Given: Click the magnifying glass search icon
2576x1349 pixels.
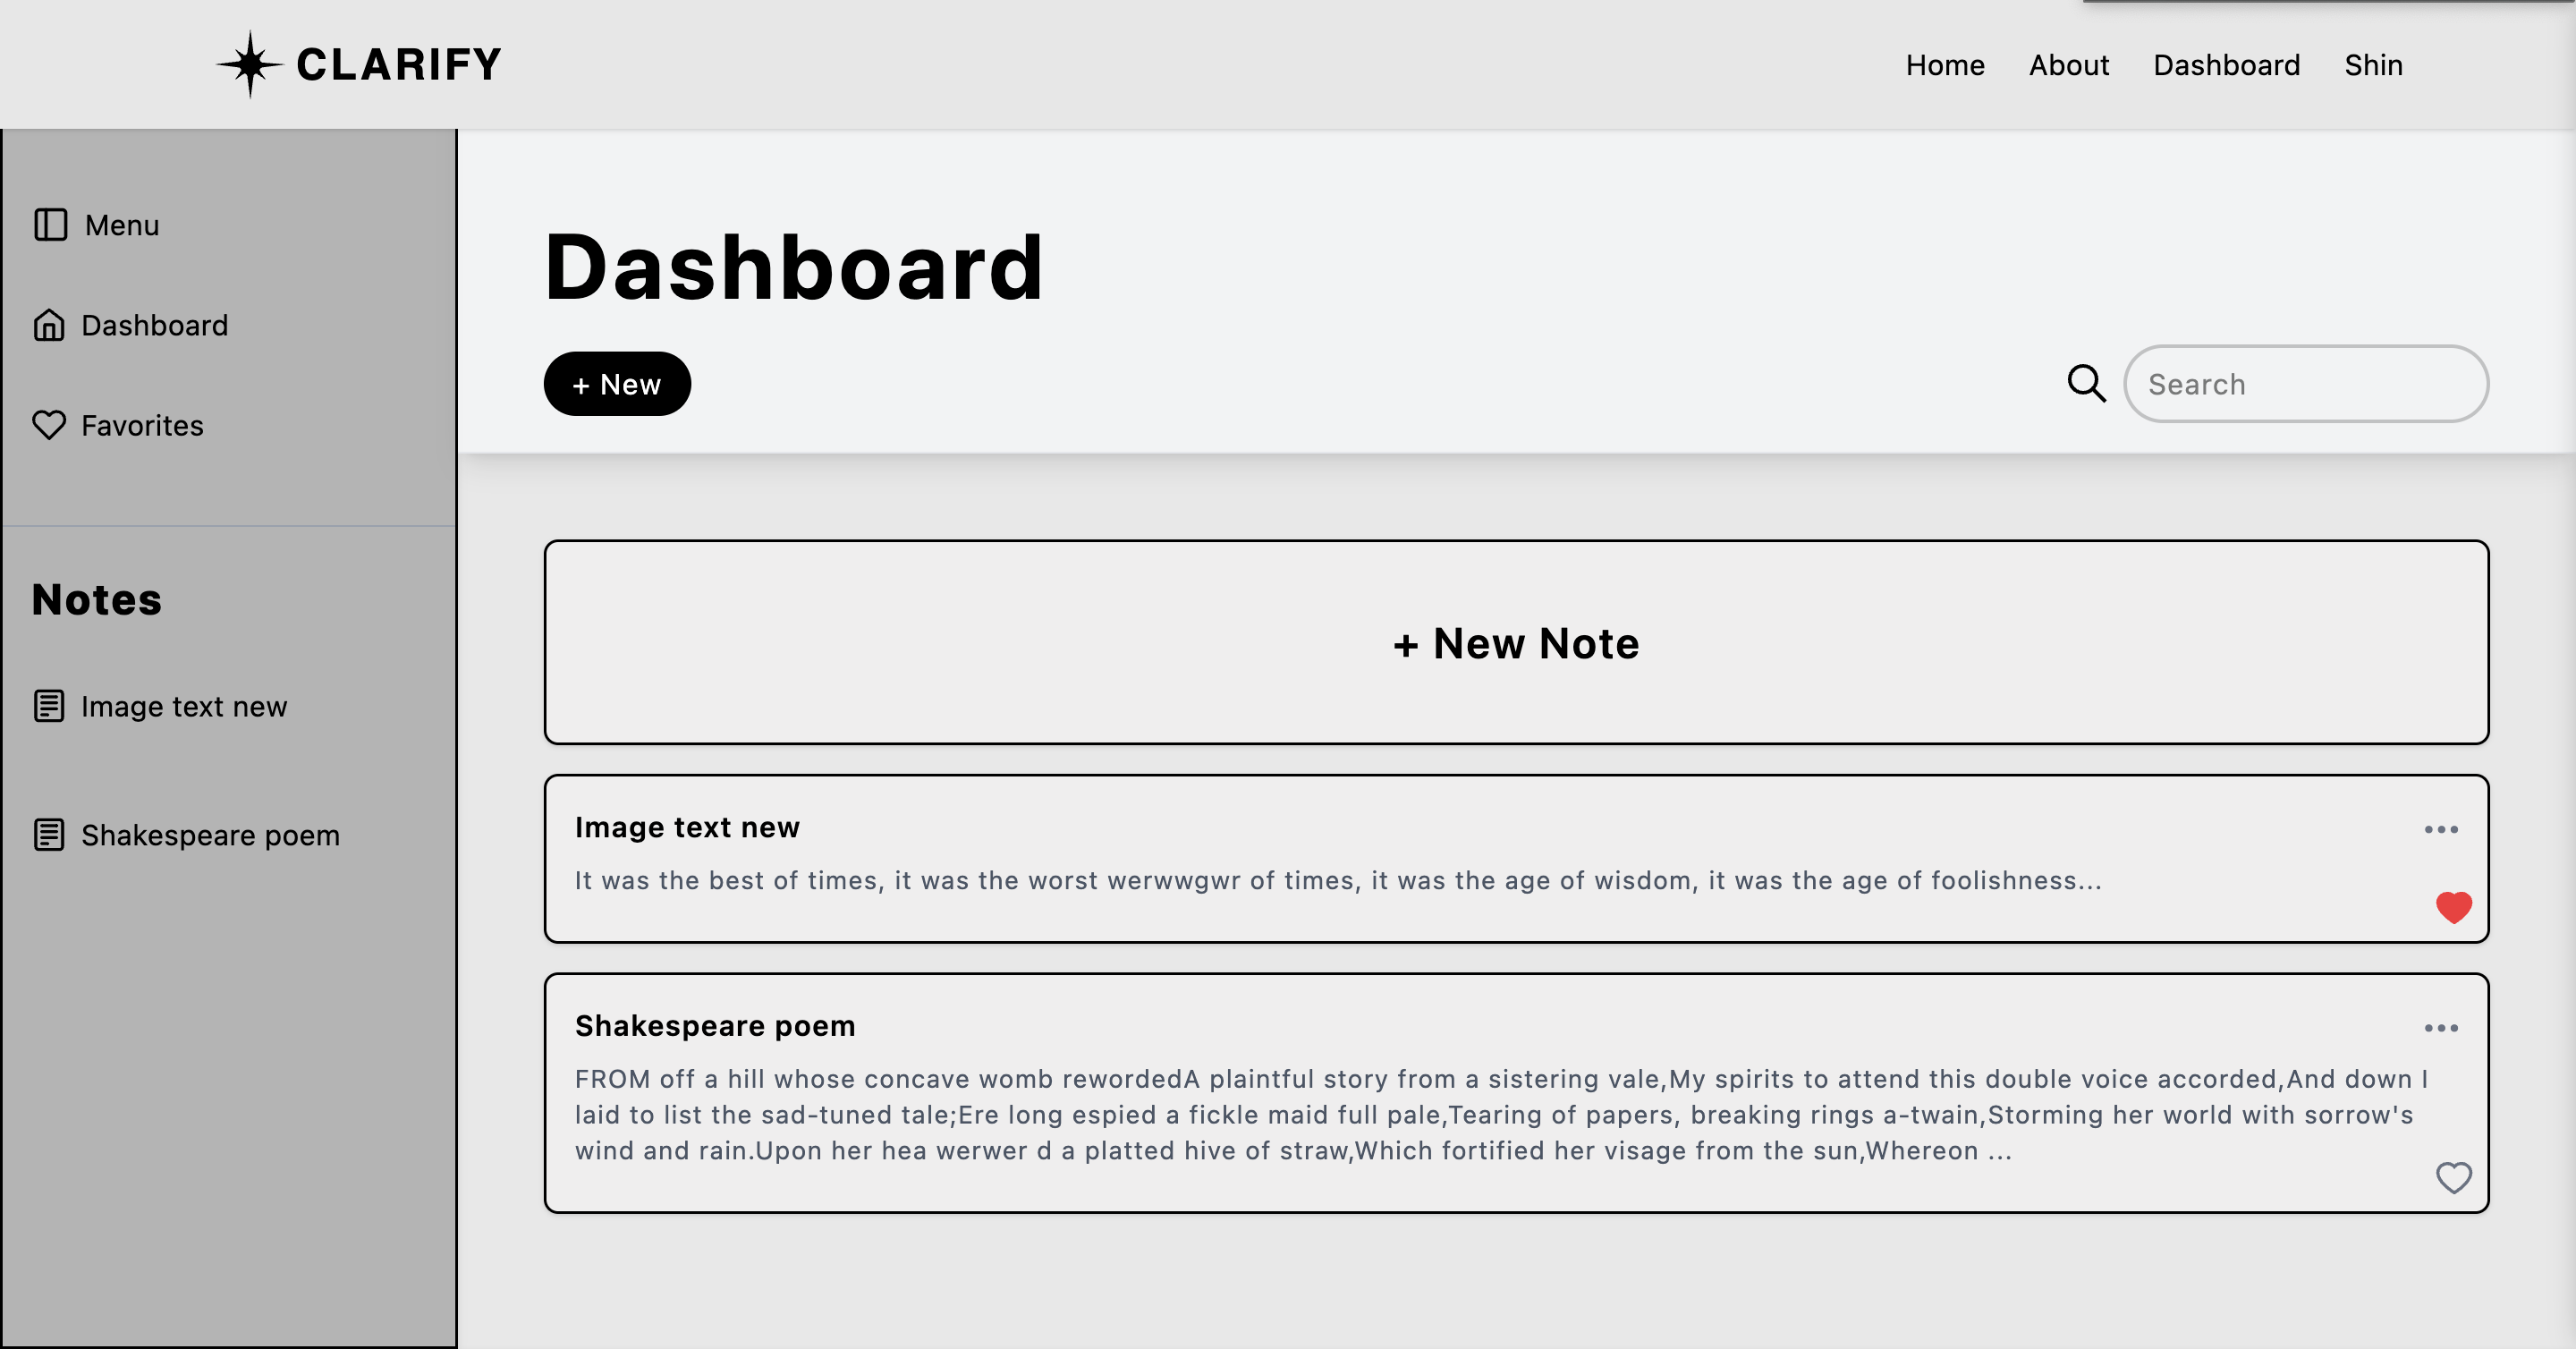Looking at the screenshot, I should (2086, 384).
